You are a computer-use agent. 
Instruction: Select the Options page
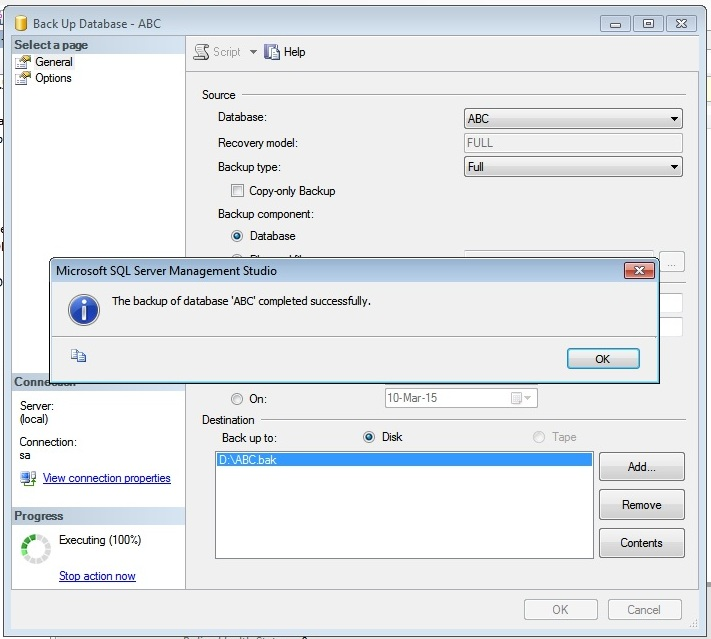[53, 78]
